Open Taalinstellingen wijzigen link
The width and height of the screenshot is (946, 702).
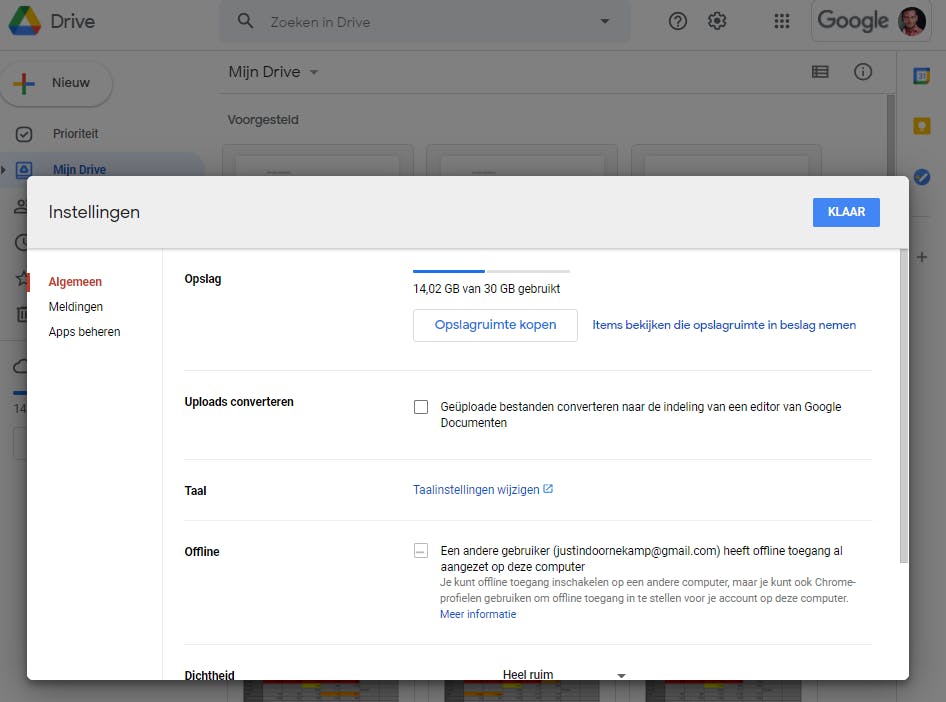[476, 490]
